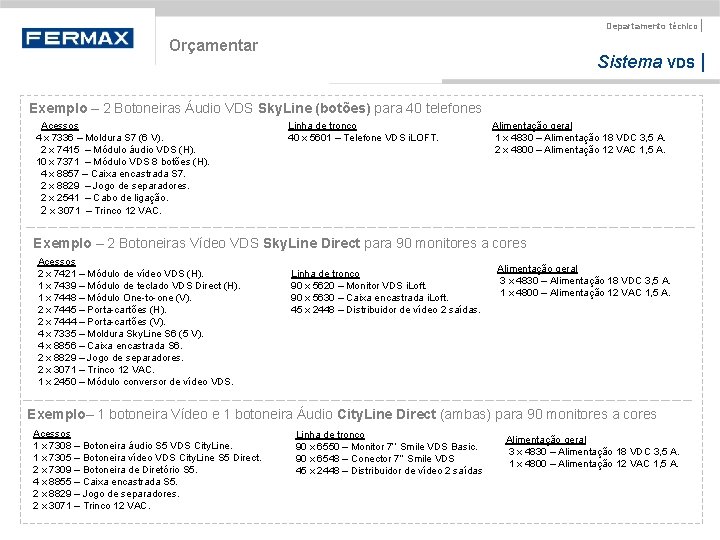720x540 pixels.
Task: Click '2 x 7421 – Módulo de vídeo VDS (H)'
Action: tap(121, 274)
